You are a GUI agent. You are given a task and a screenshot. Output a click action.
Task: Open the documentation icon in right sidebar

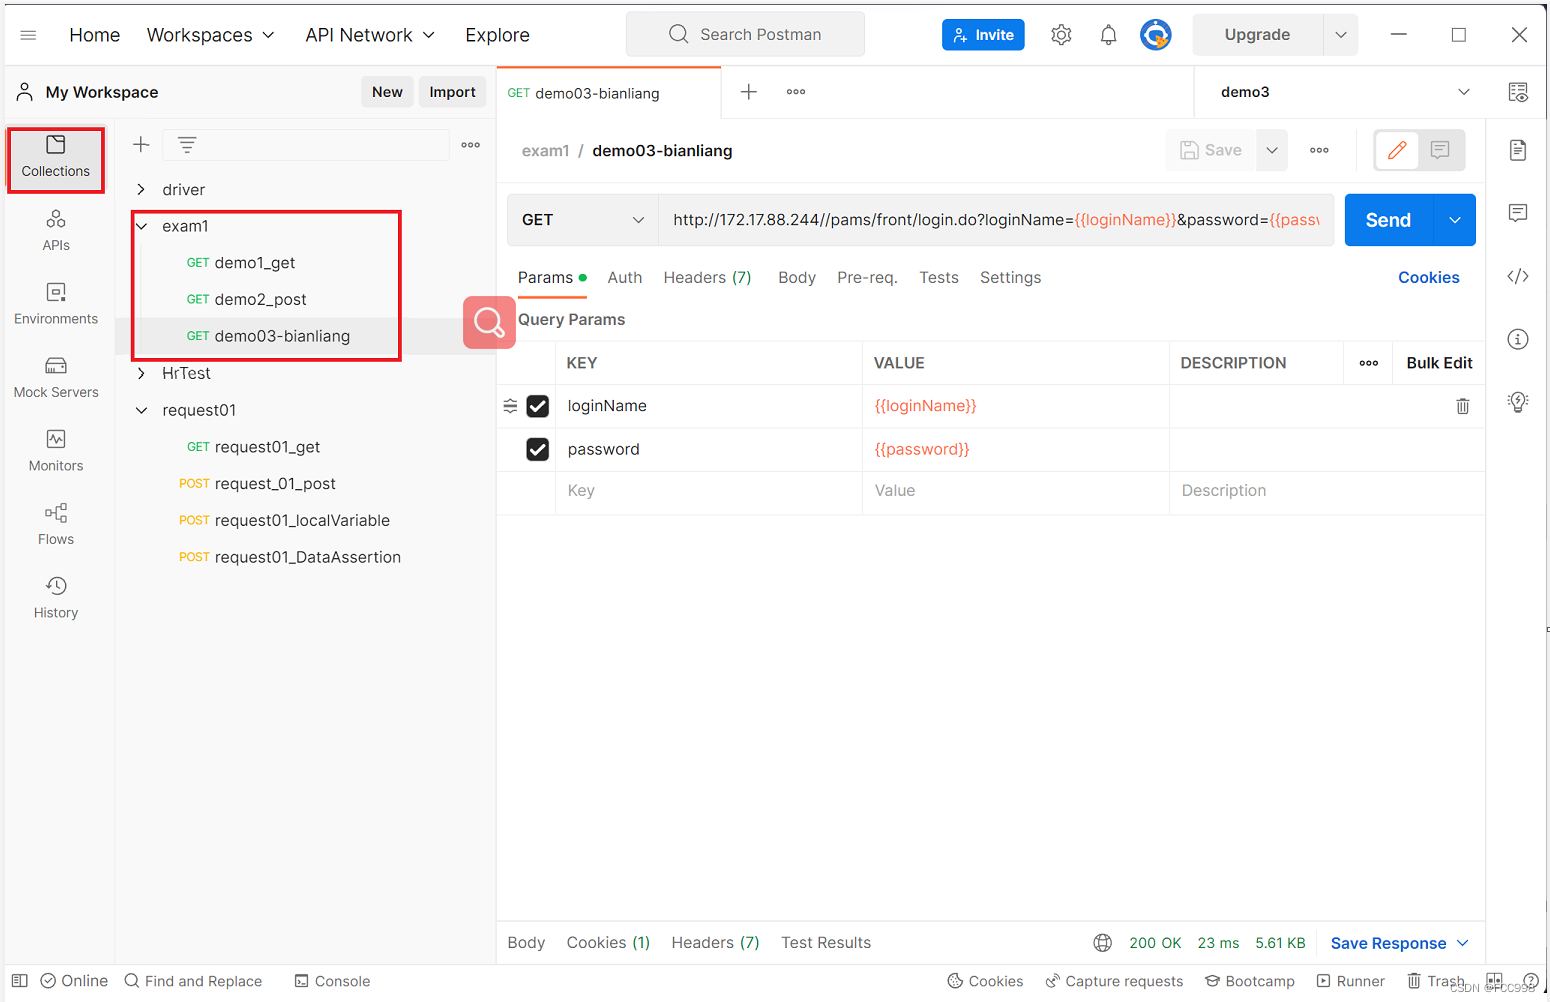pos(1518,150)
